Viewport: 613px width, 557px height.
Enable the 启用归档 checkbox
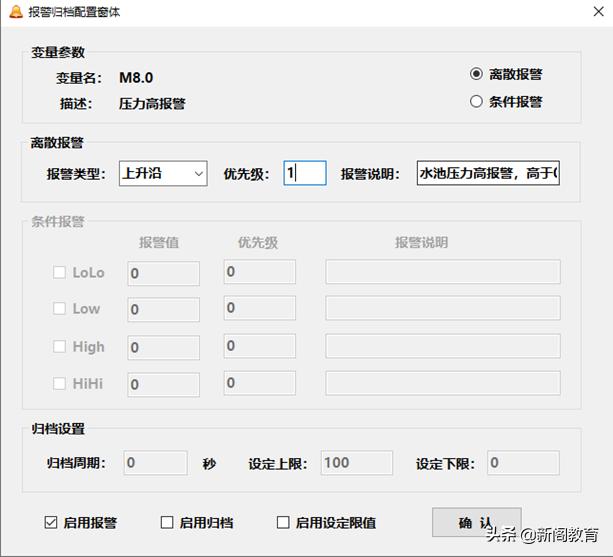coord(167,522)
